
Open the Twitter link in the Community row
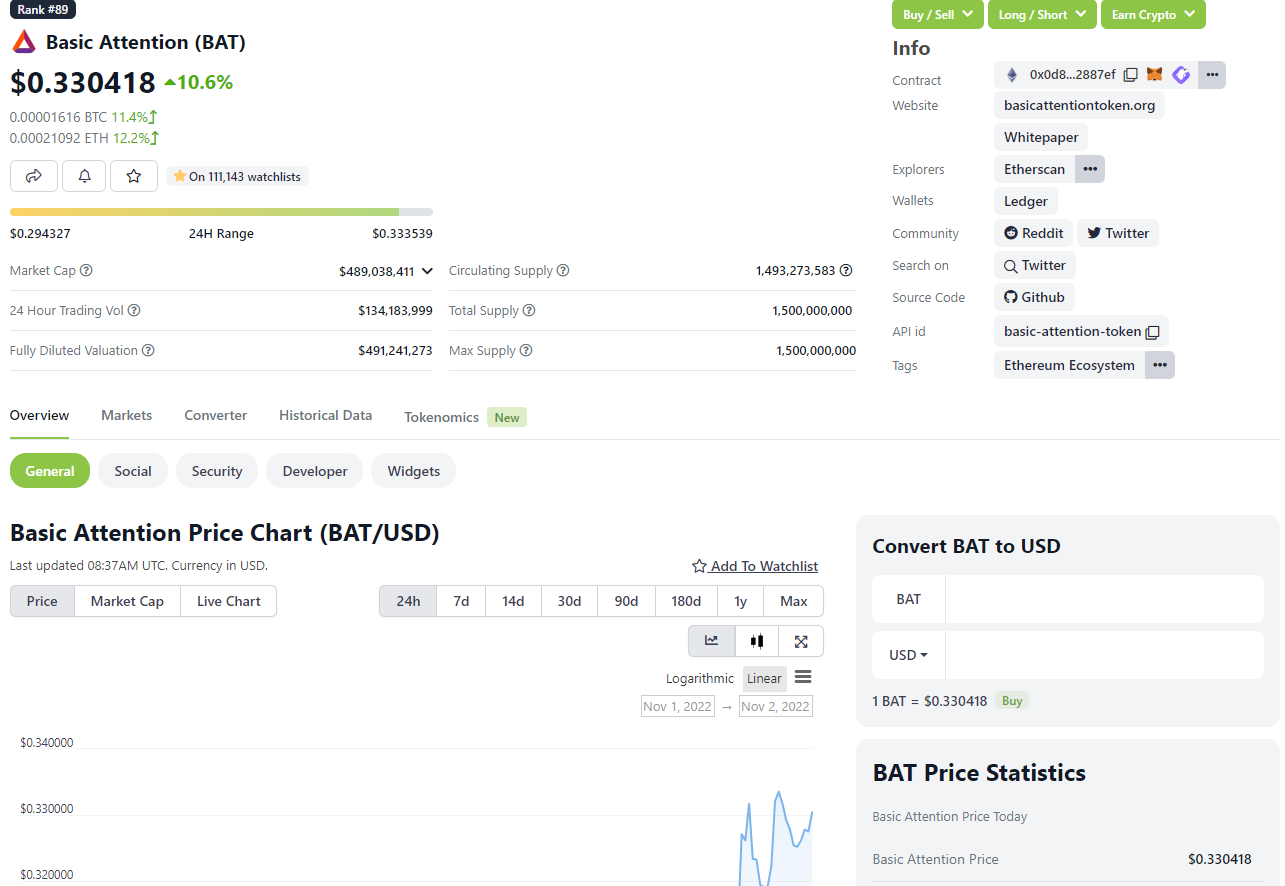pyautogui.click(x=1118, y=233)
